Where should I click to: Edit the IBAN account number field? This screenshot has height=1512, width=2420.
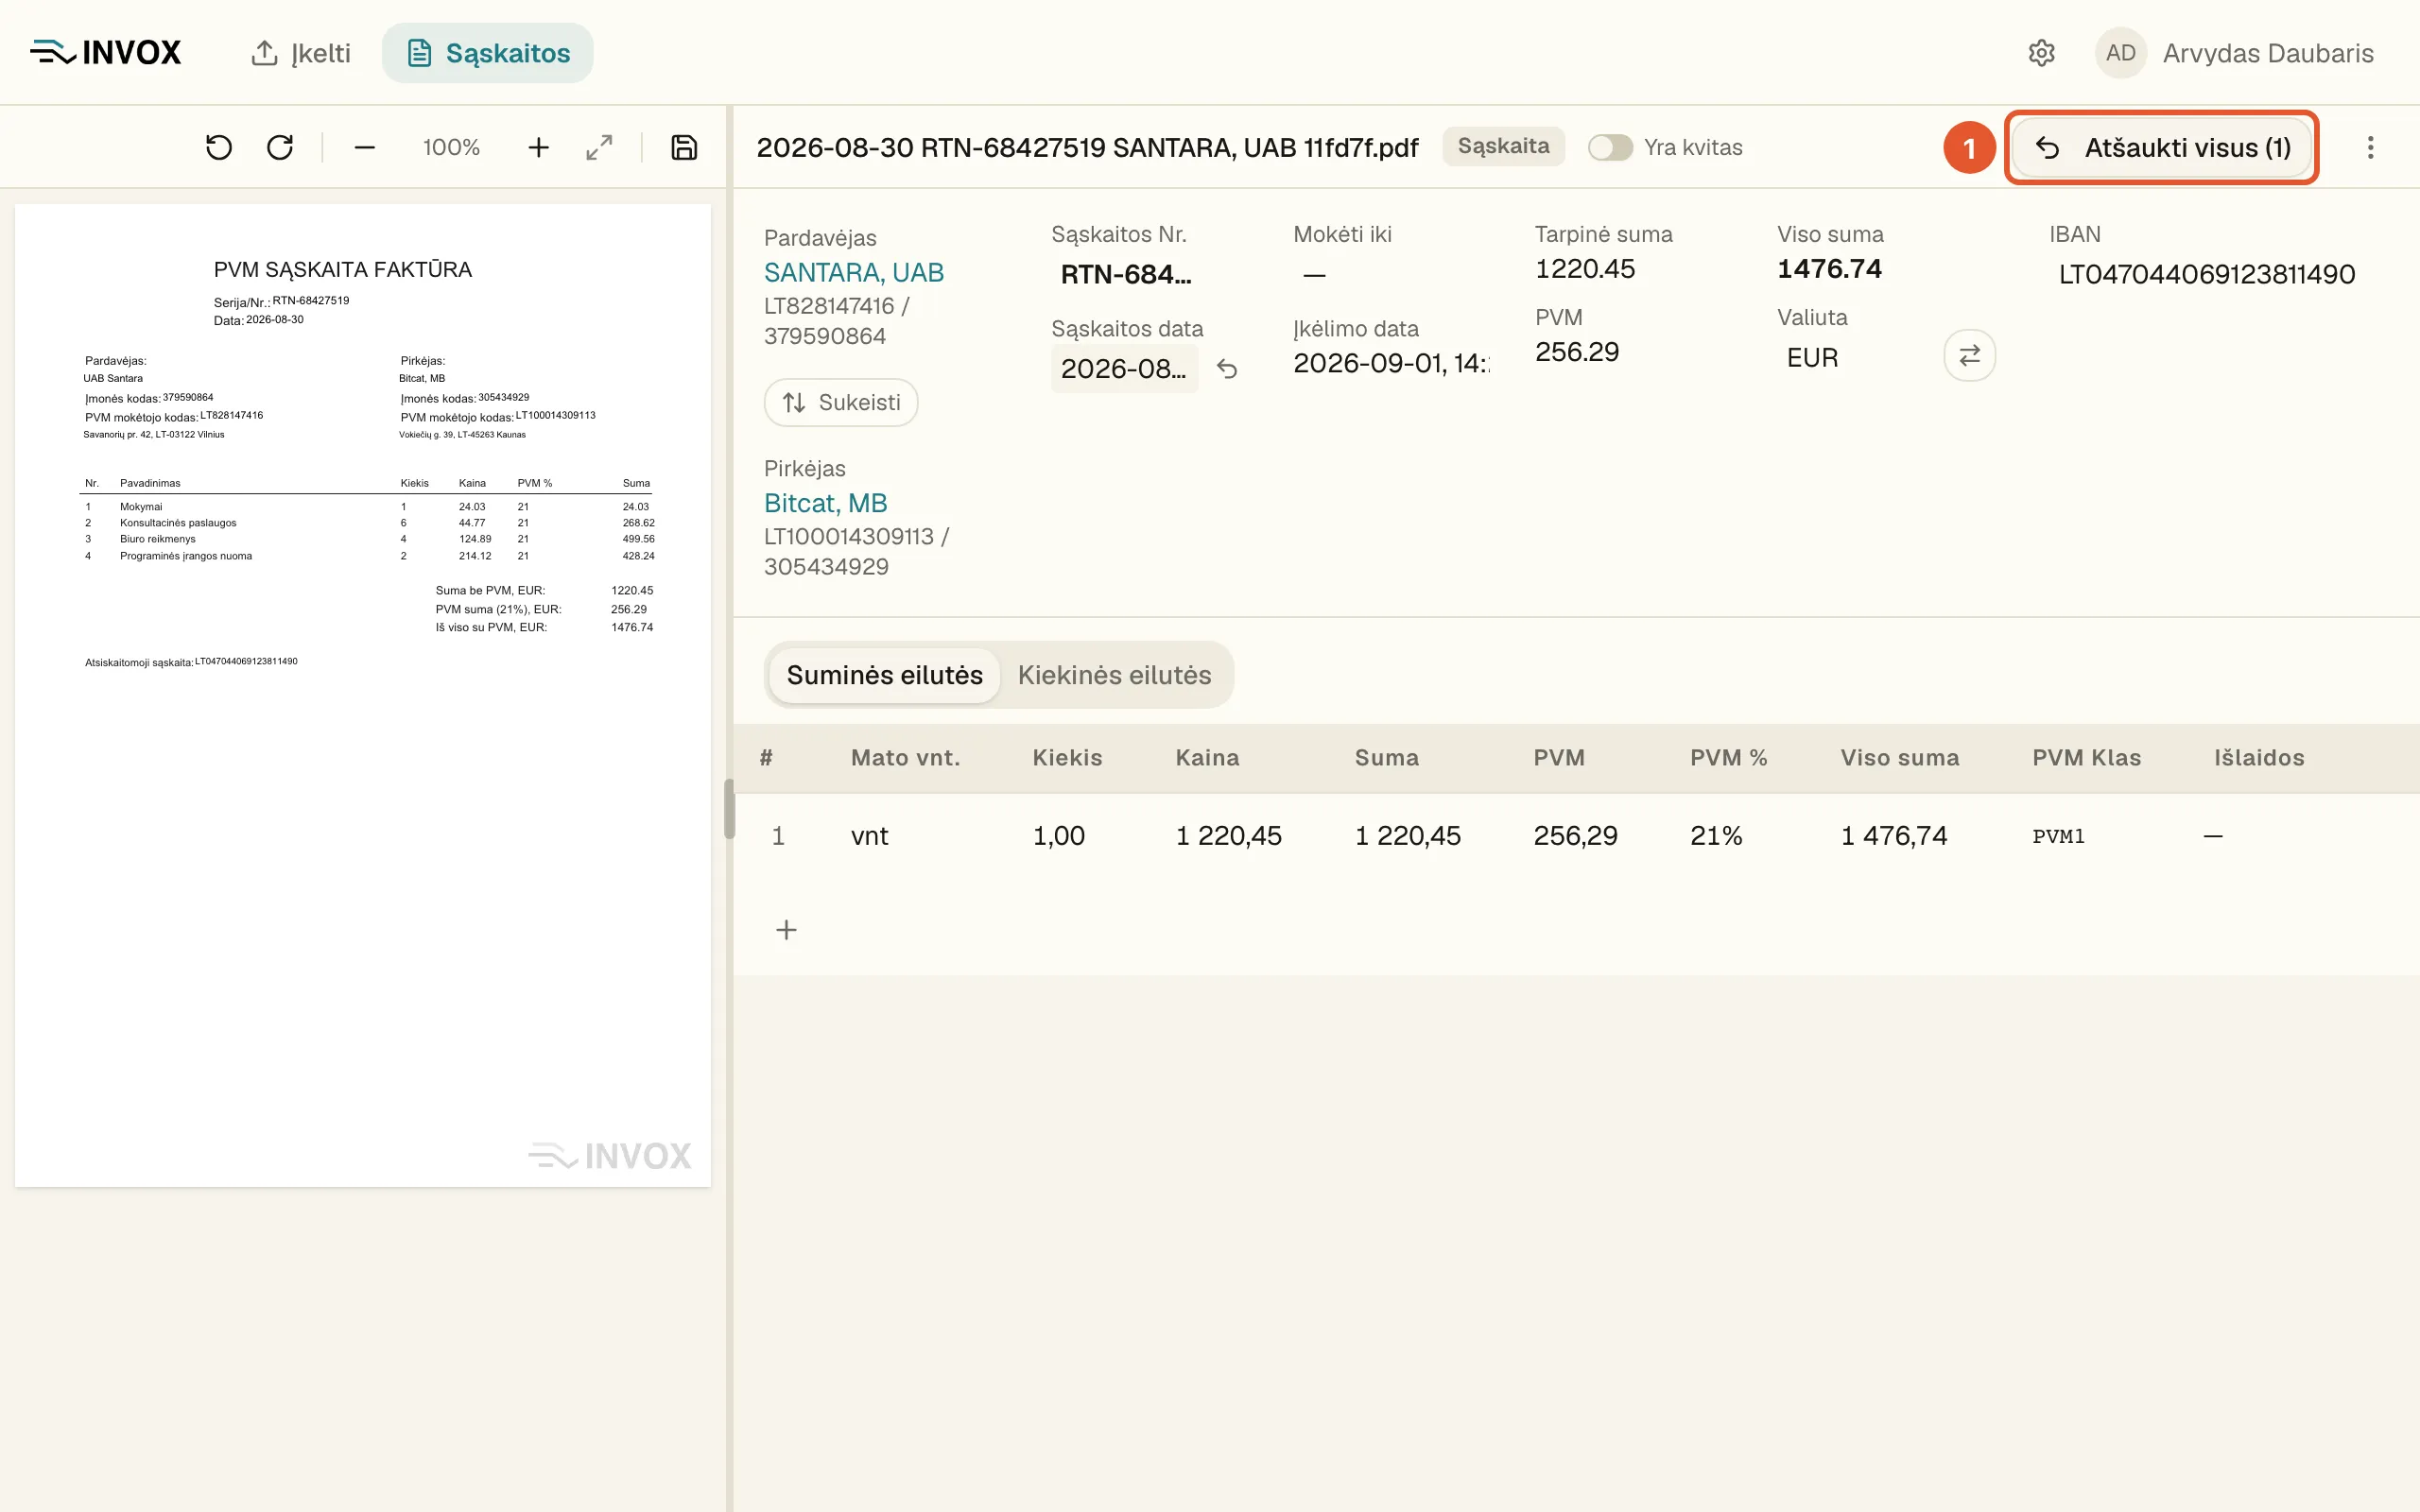point(2207,274)
